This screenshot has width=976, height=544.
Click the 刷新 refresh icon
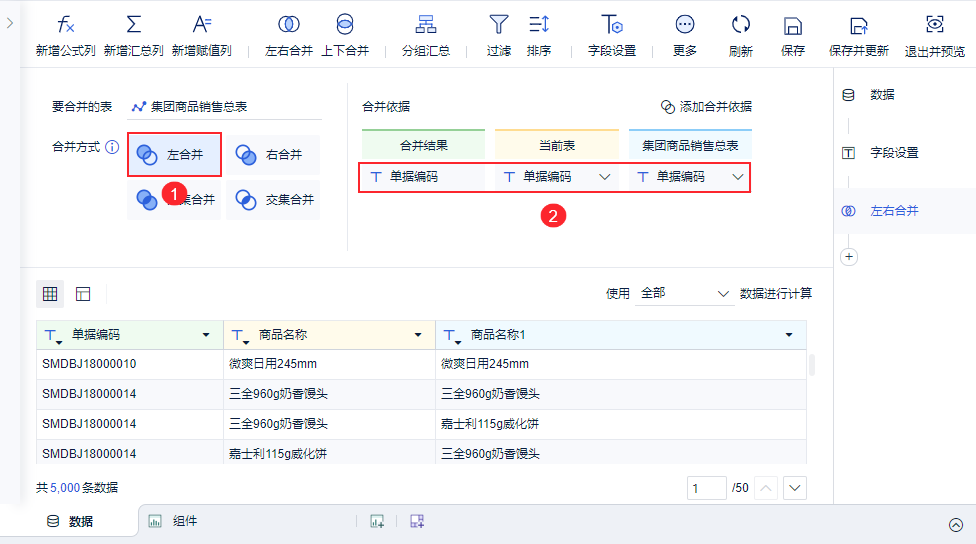(x=741, y=25)
